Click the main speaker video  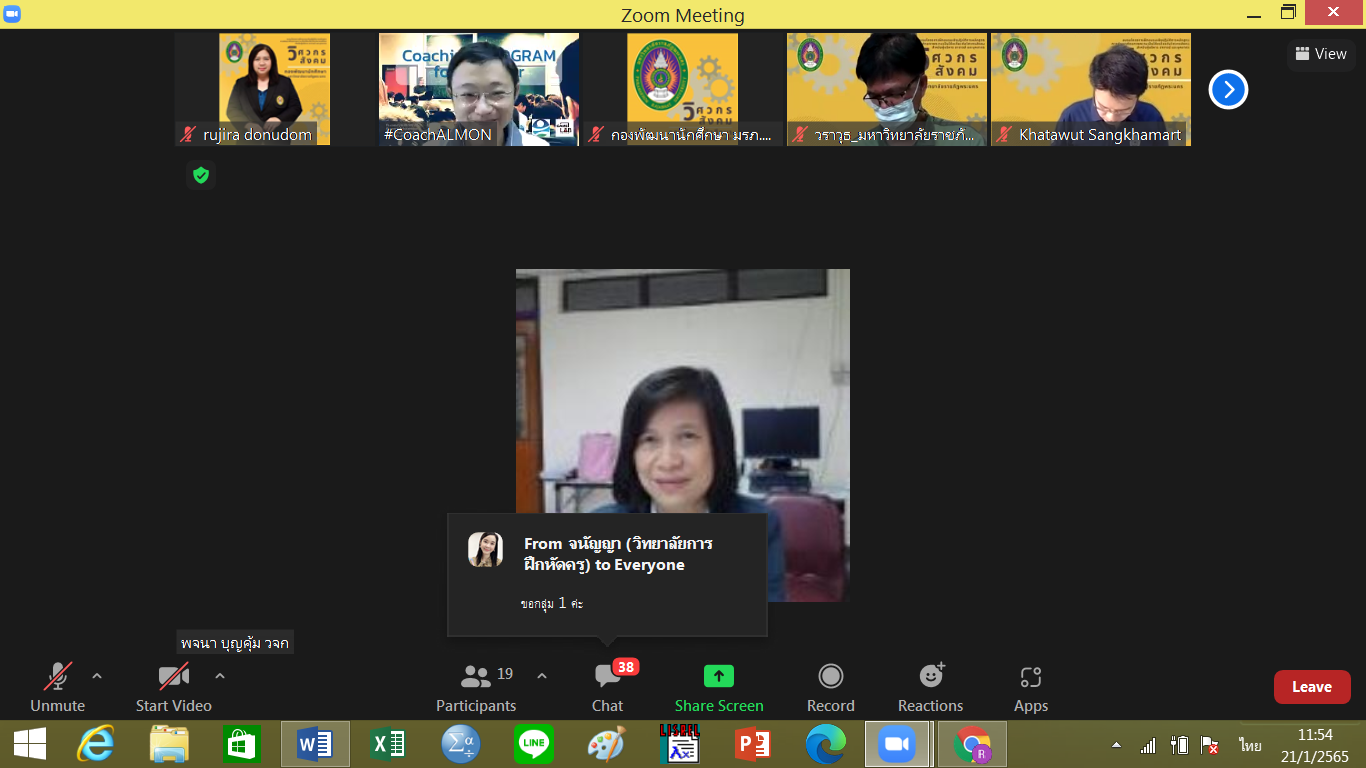pos(683,435)
